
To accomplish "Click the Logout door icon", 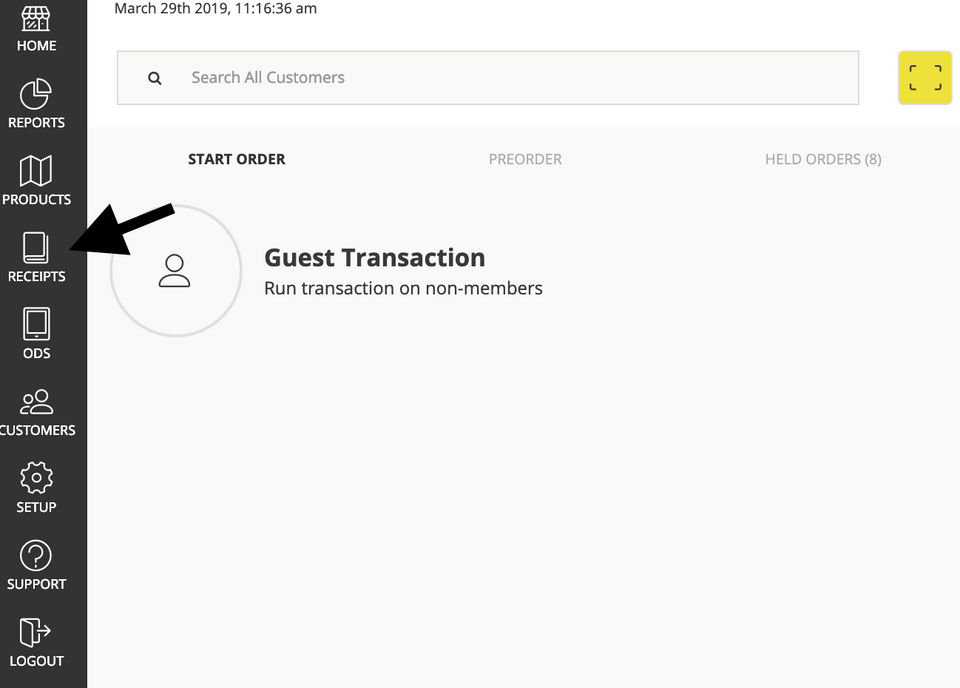I will point(35,632).
